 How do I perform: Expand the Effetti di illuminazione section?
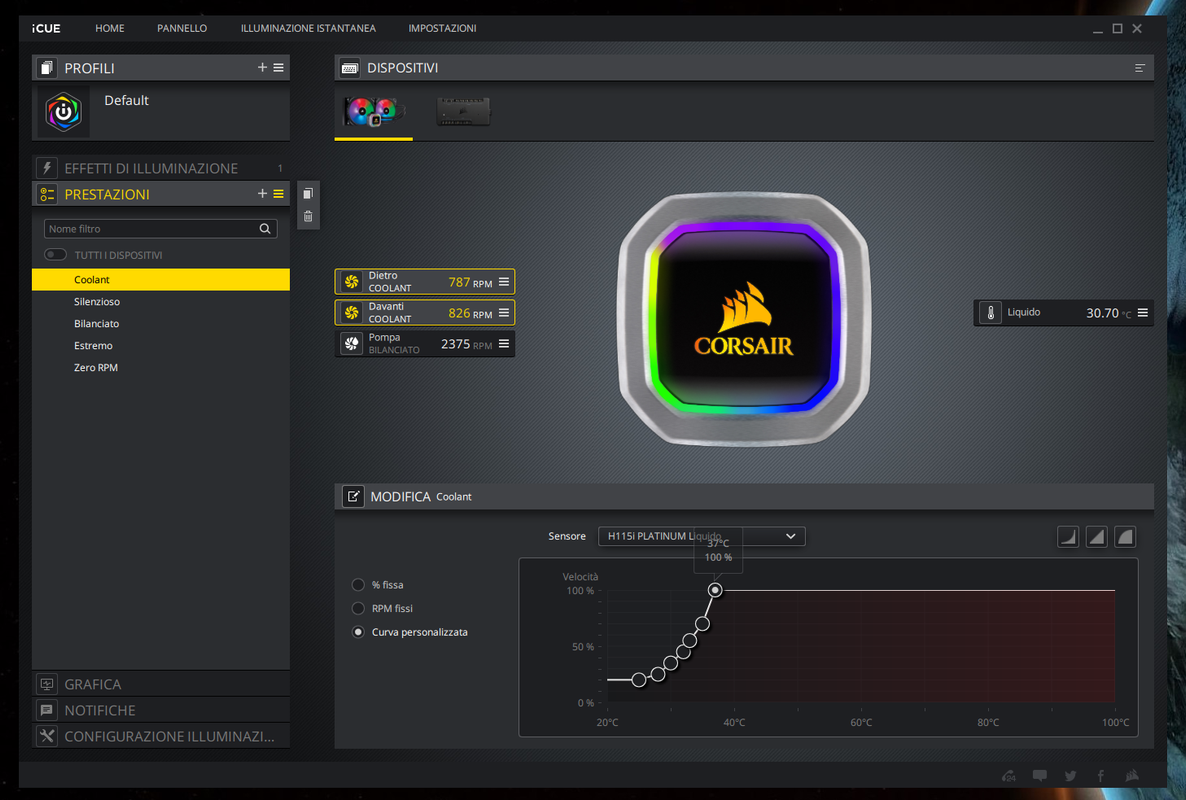coord(160,168)
